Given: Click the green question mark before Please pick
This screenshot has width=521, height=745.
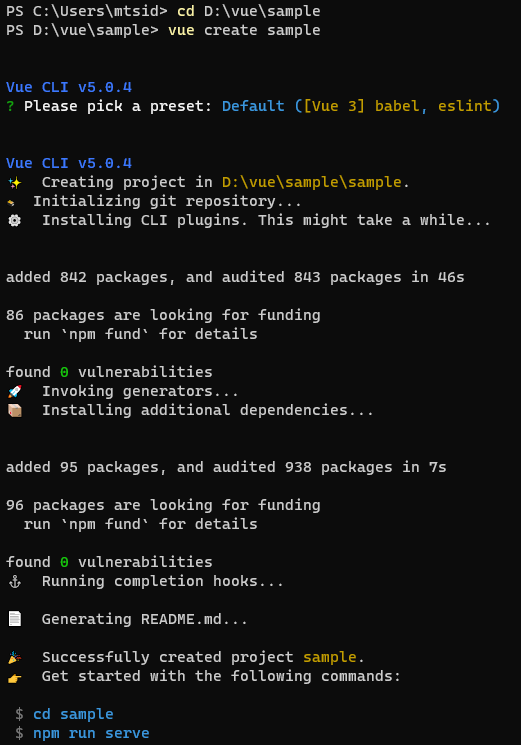Looking at the screenshot, I should [x=10, y=106].
